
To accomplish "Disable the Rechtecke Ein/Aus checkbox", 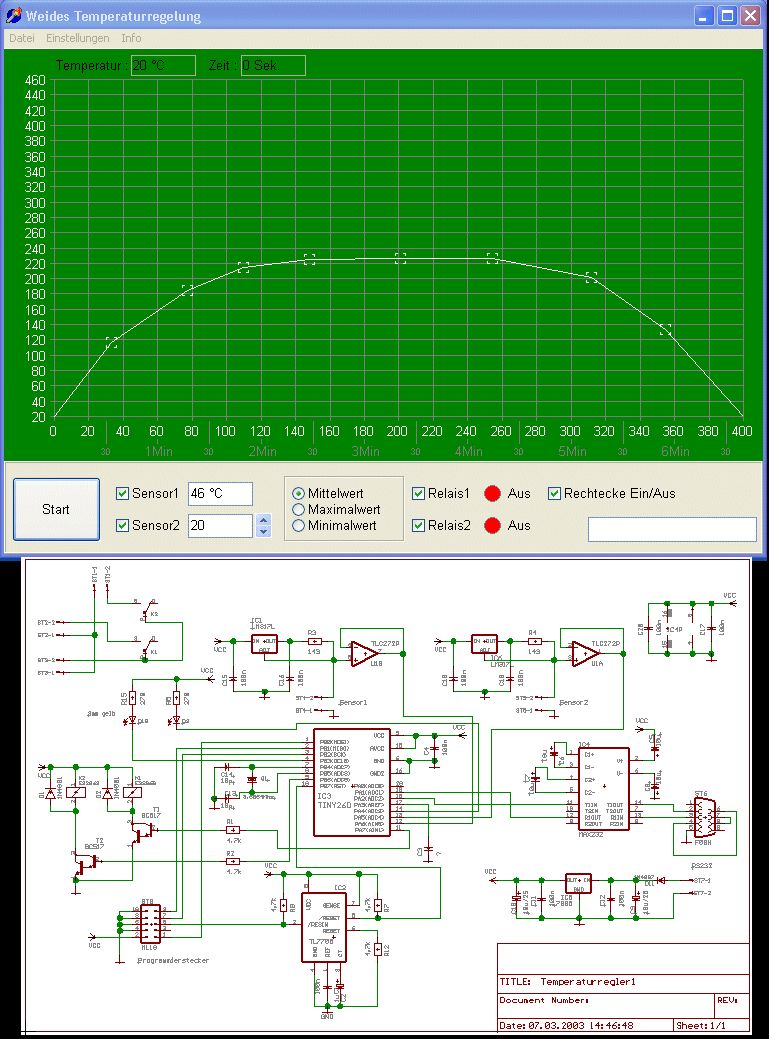I will point(554,493).
